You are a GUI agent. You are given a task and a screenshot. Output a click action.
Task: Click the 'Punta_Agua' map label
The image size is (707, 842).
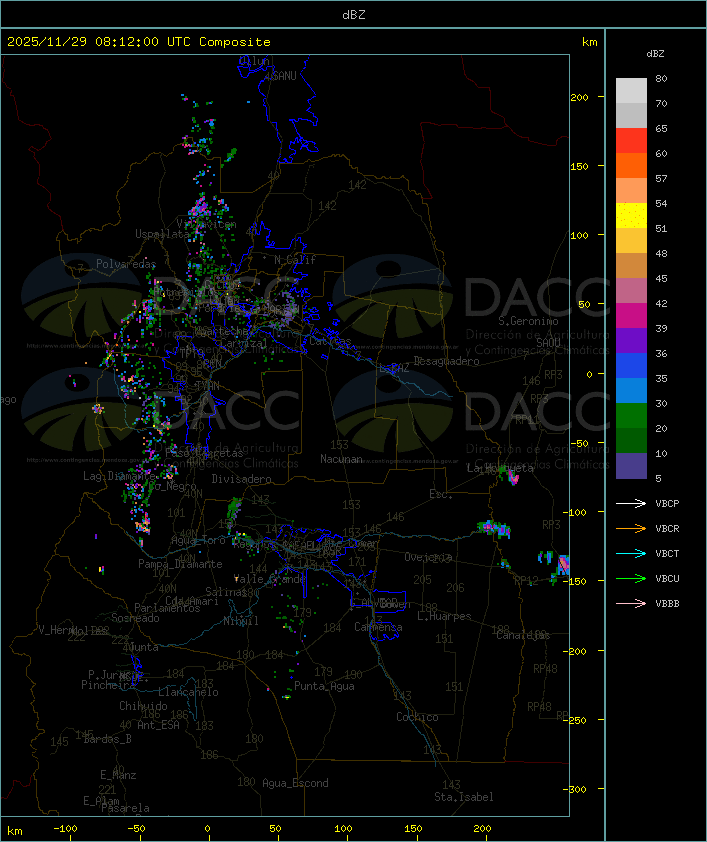coord(324,686)
